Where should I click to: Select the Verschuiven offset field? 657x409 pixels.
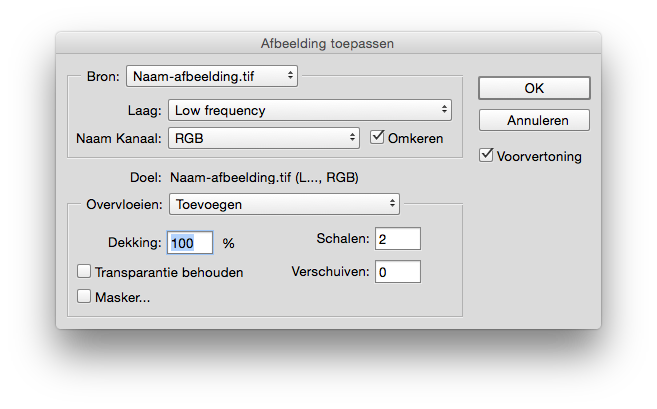click(x=398, y=272)
